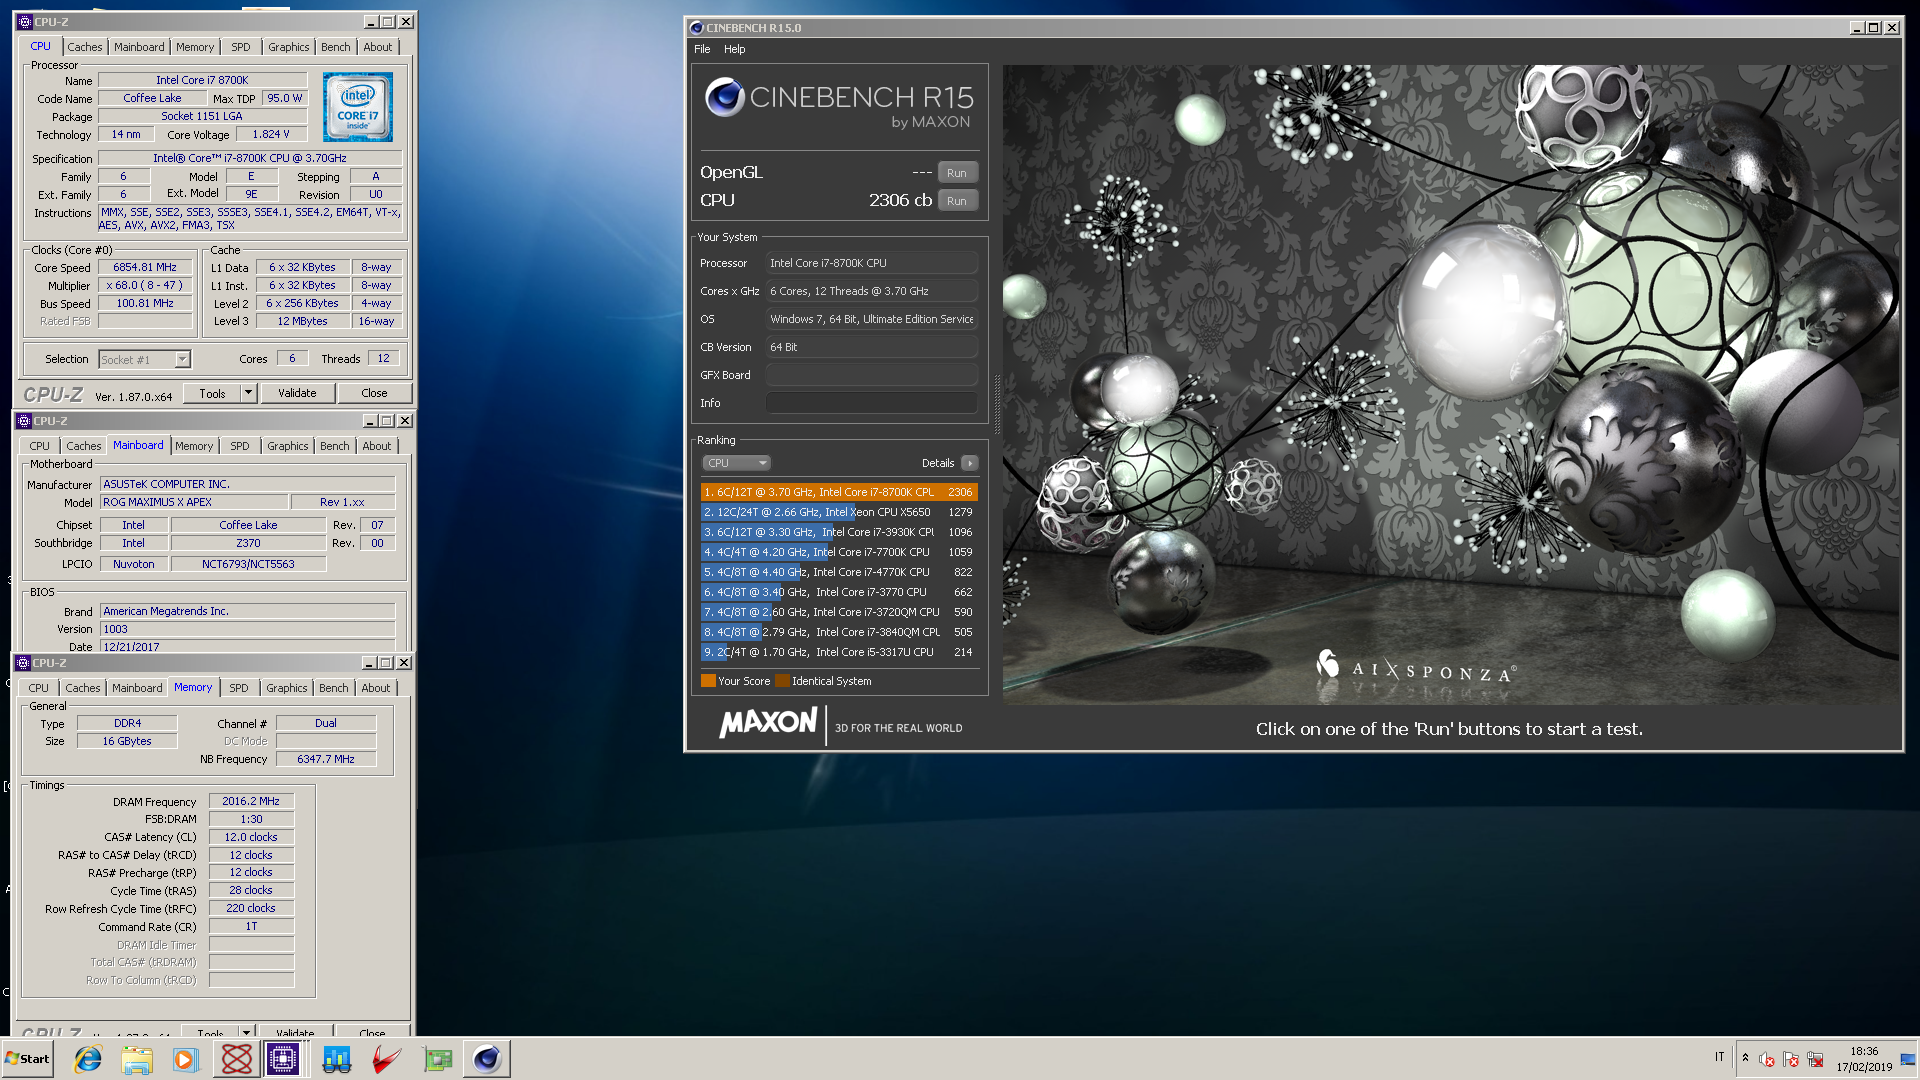Screen dimensions: 1920x1080
Task: Click BIOS version 1003 value
Action: (247, 629)
